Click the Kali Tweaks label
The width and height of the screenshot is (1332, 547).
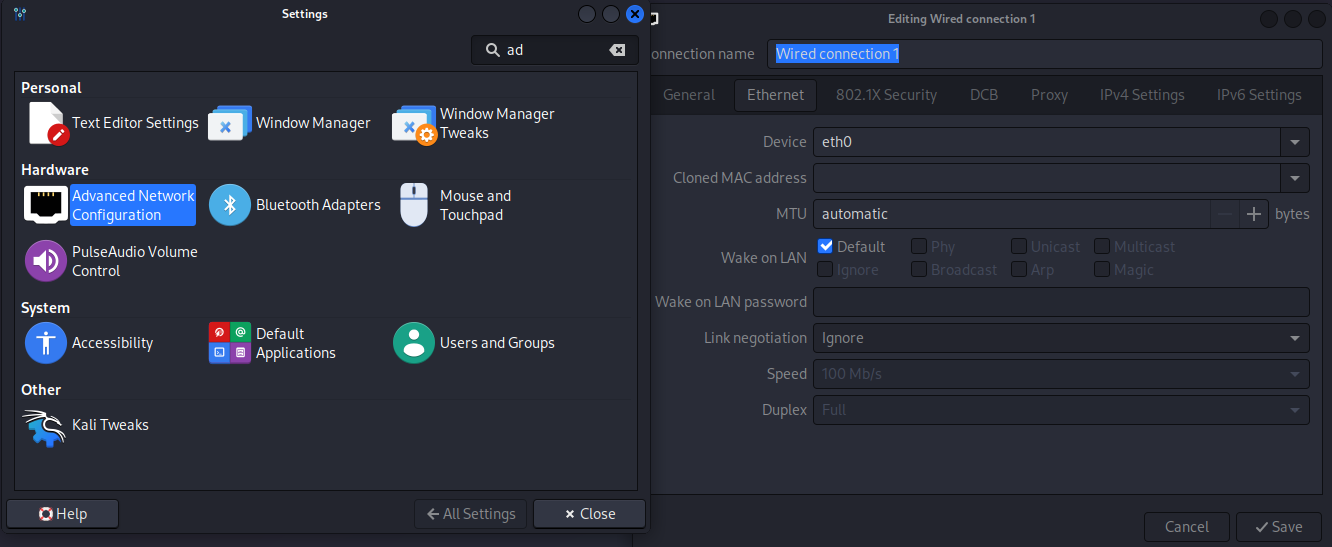point(110,425)
